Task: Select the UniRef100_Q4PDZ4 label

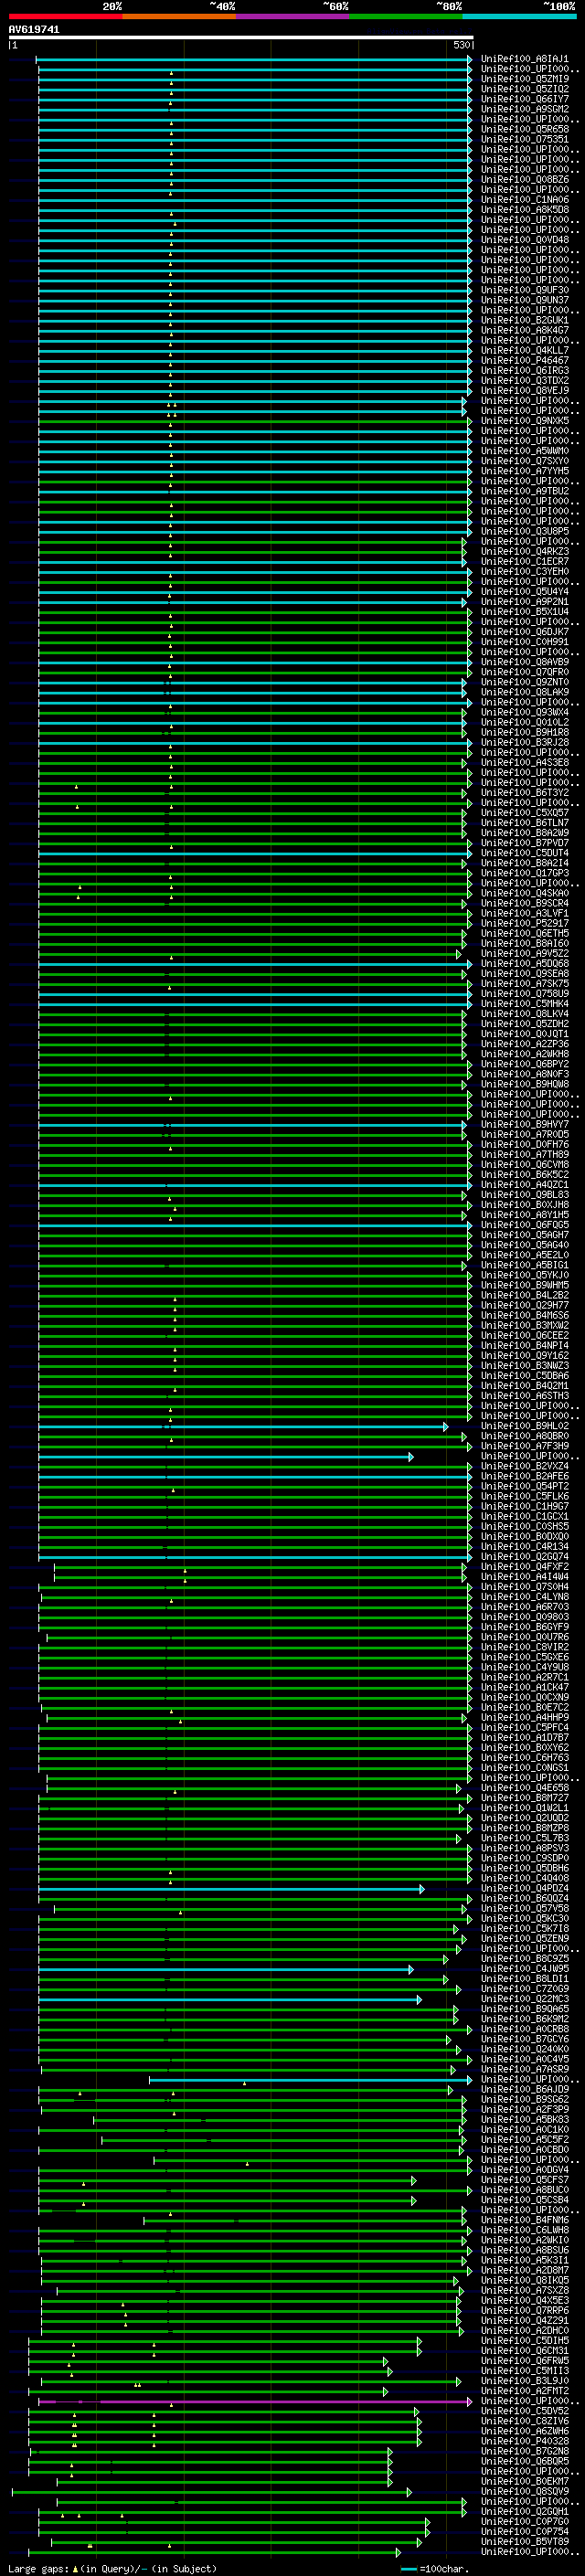Action: 524,1888
